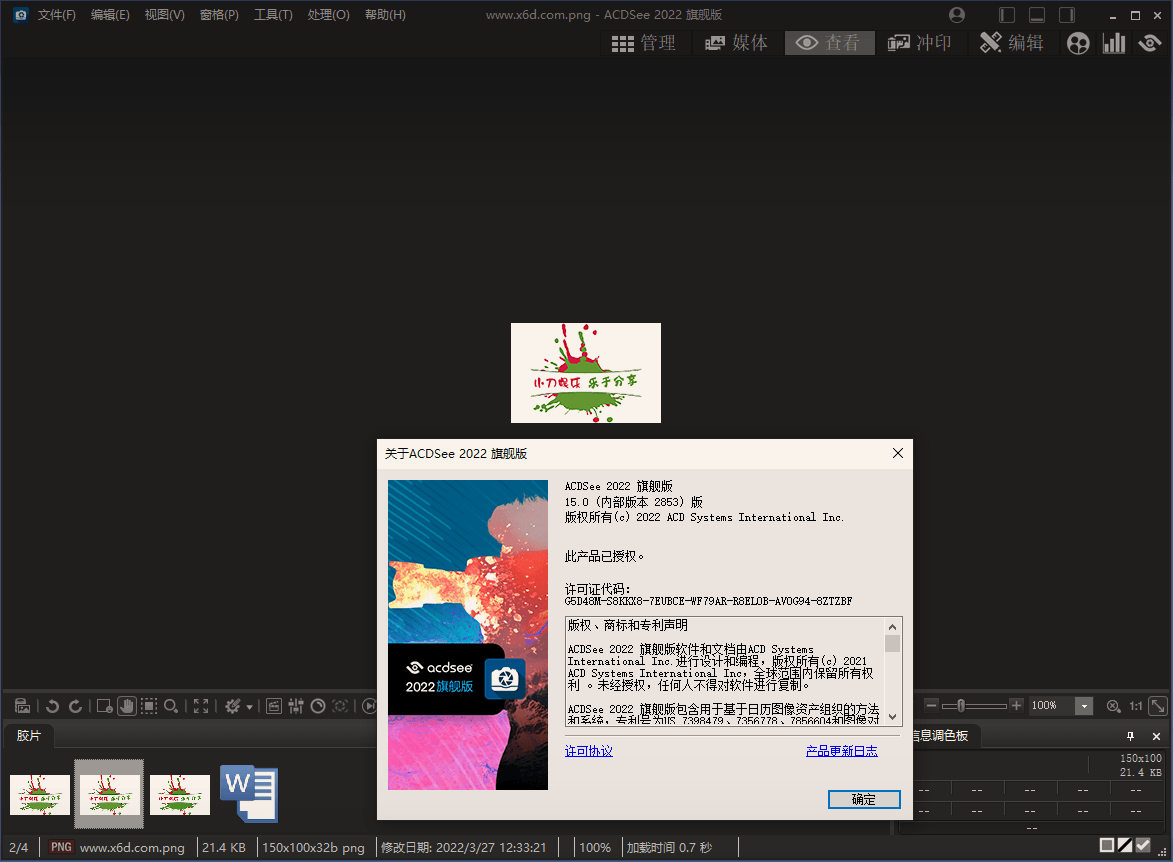Activate the rectangular selection tool icon
1173x862 pixels.
[148, 705]
